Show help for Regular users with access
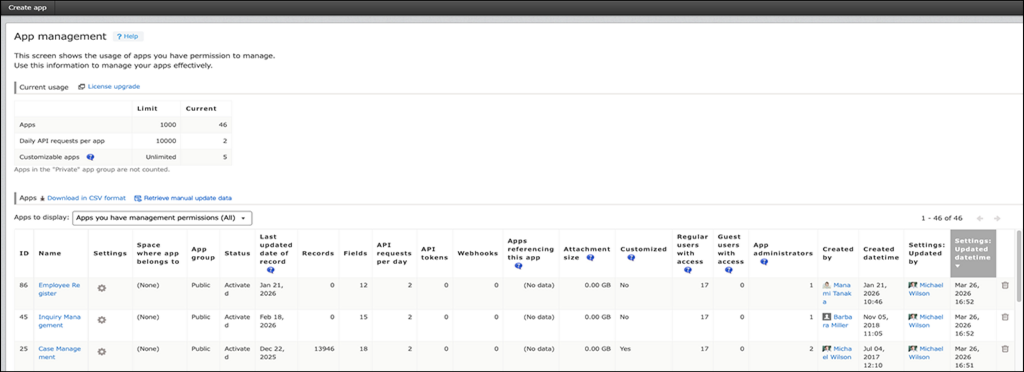Image resolution: width=1024 pixels, height=372 pixels. pos(688,269)
